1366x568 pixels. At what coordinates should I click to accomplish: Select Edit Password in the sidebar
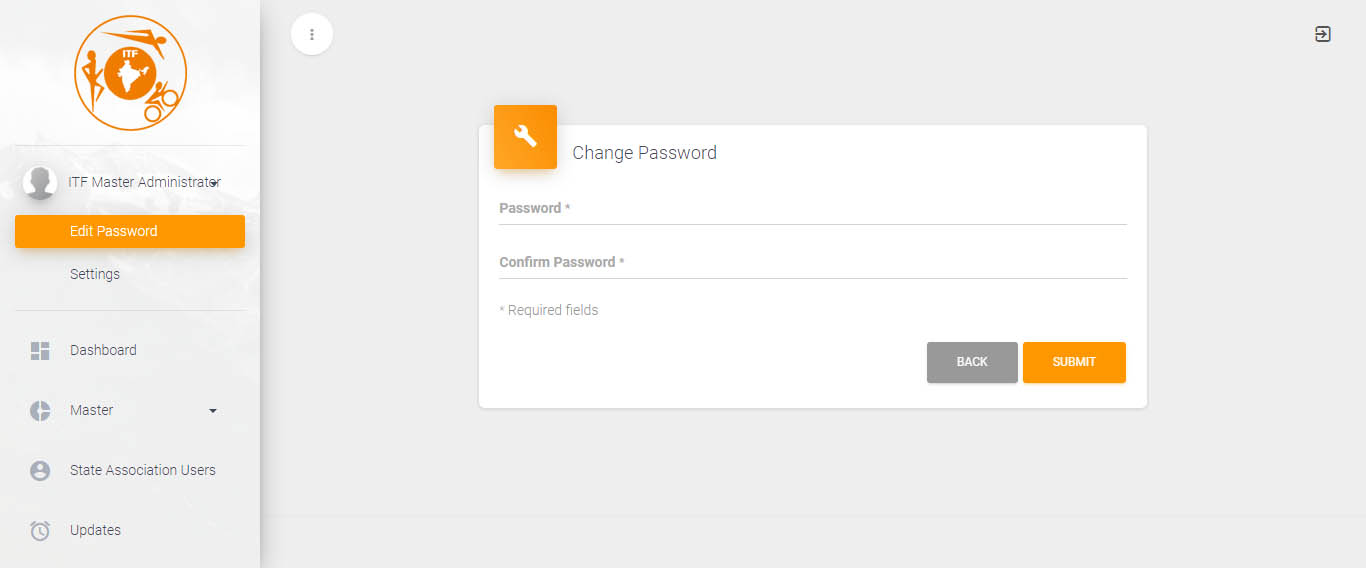coord(130,231)
